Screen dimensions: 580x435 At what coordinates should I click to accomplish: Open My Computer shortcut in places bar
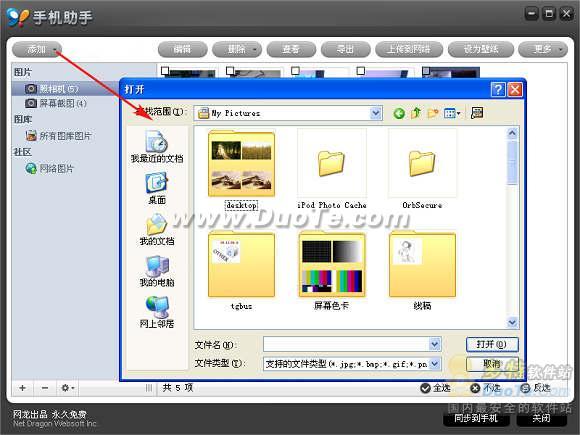pos(157,272)
